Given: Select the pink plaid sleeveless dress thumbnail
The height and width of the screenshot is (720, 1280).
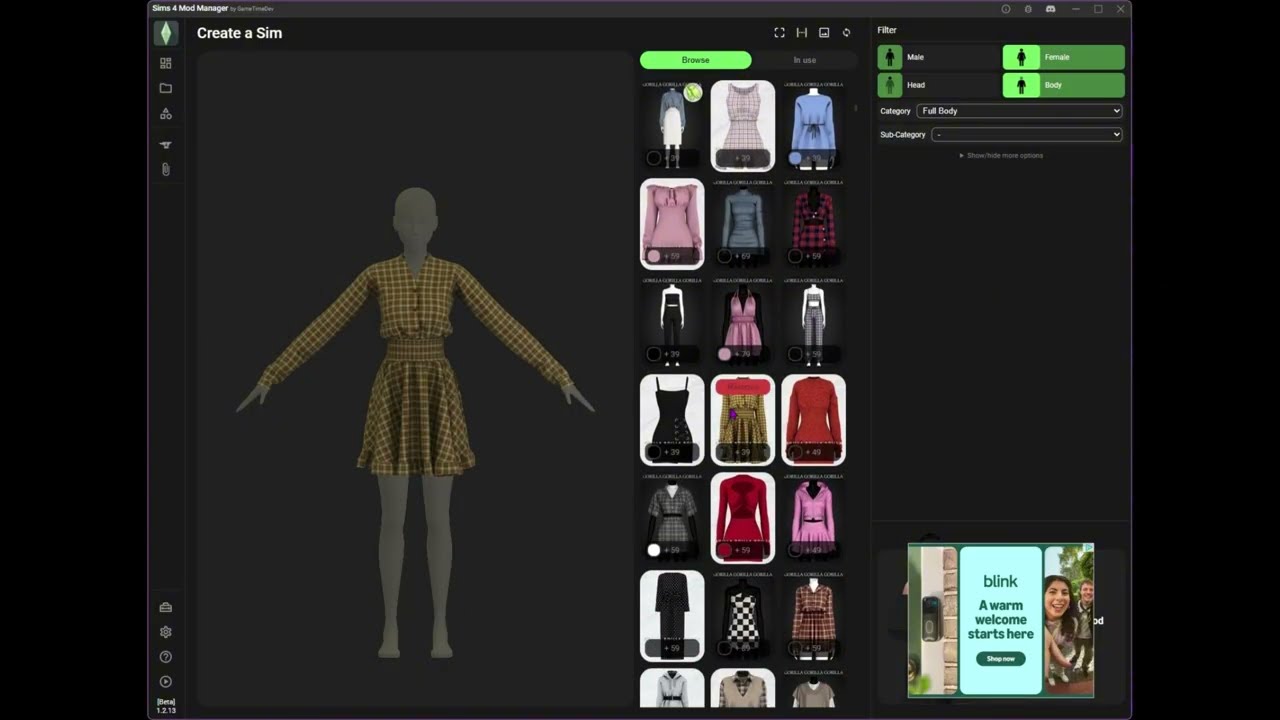Looking at the screenshot, I should click(x=743, y=126).
